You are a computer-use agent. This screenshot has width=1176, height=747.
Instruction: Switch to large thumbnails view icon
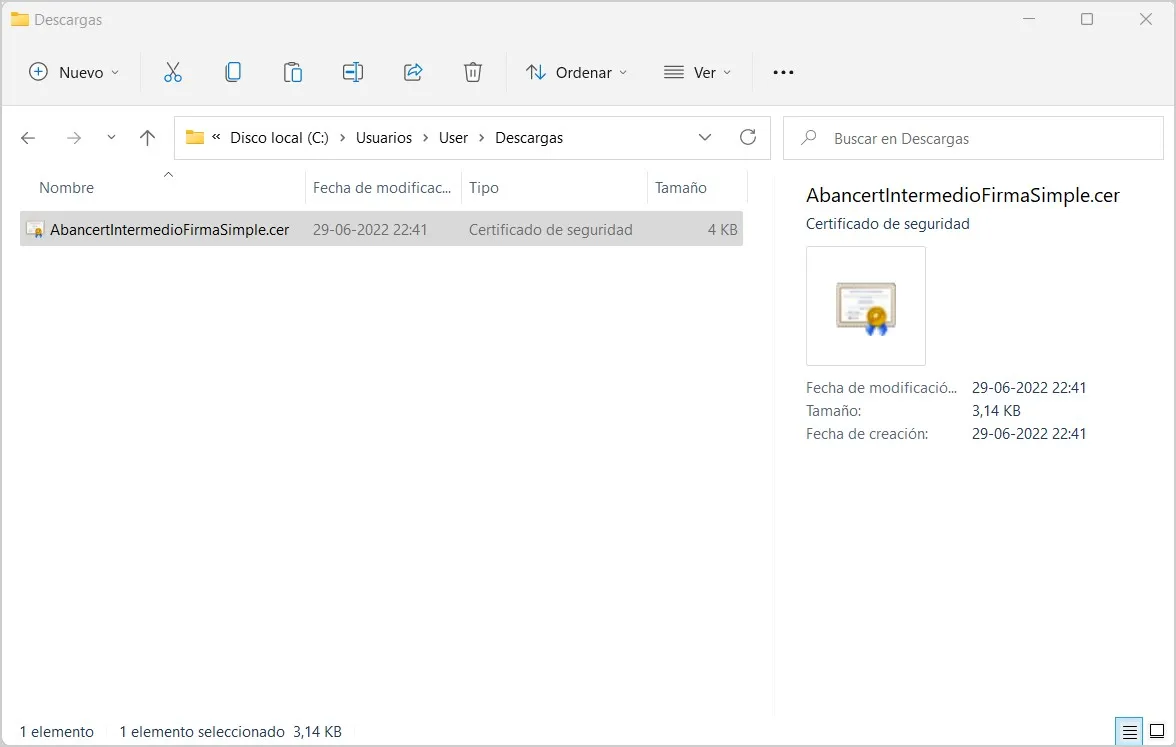tap(1157, 731)
